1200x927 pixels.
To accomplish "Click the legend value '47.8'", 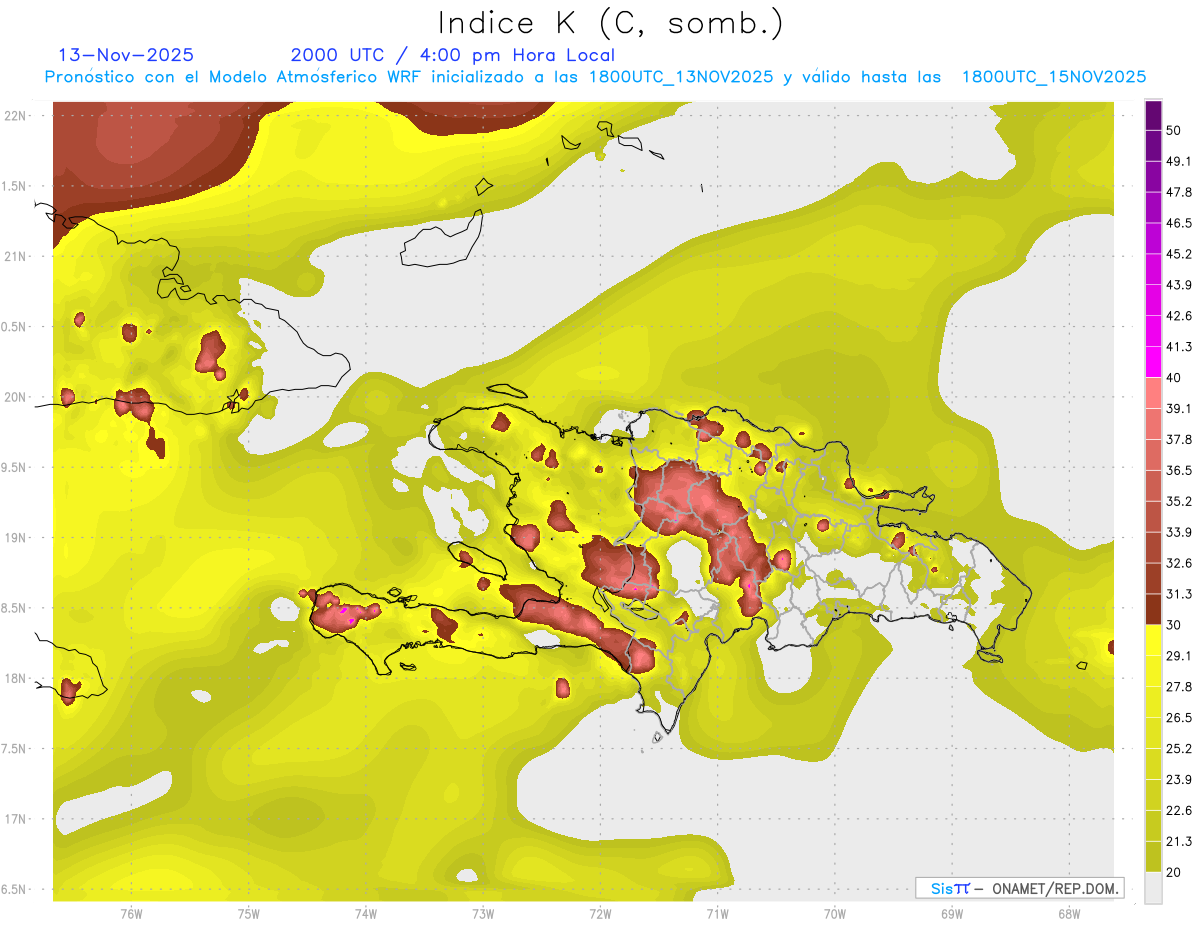I will coord(1179,192).
